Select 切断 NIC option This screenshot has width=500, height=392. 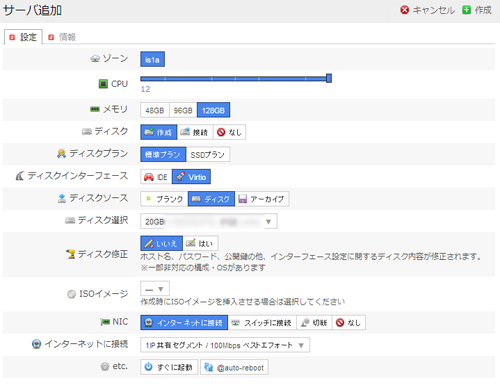[x=314, y=322]
